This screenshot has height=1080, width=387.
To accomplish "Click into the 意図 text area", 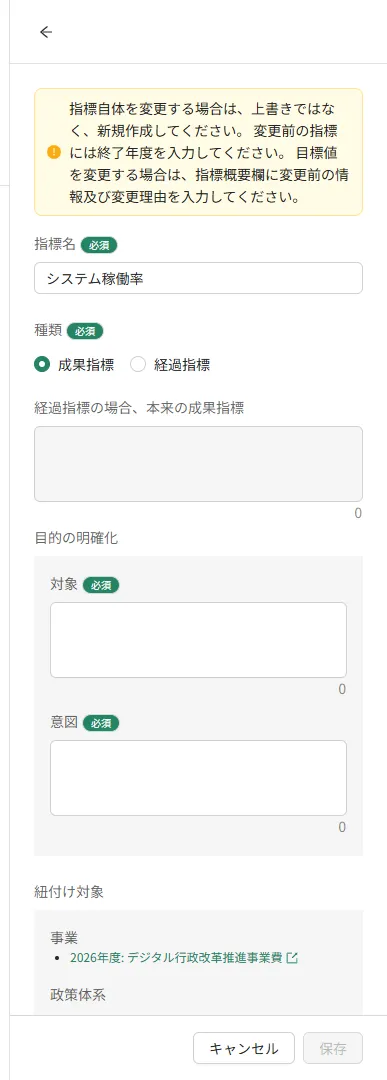I will click(198, 778).
